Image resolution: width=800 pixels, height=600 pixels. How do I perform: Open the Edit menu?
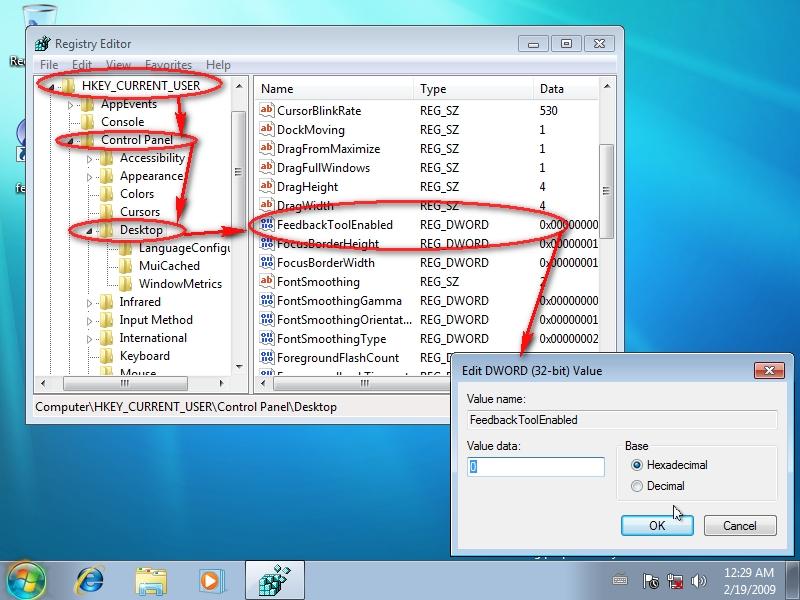(82, 64)
